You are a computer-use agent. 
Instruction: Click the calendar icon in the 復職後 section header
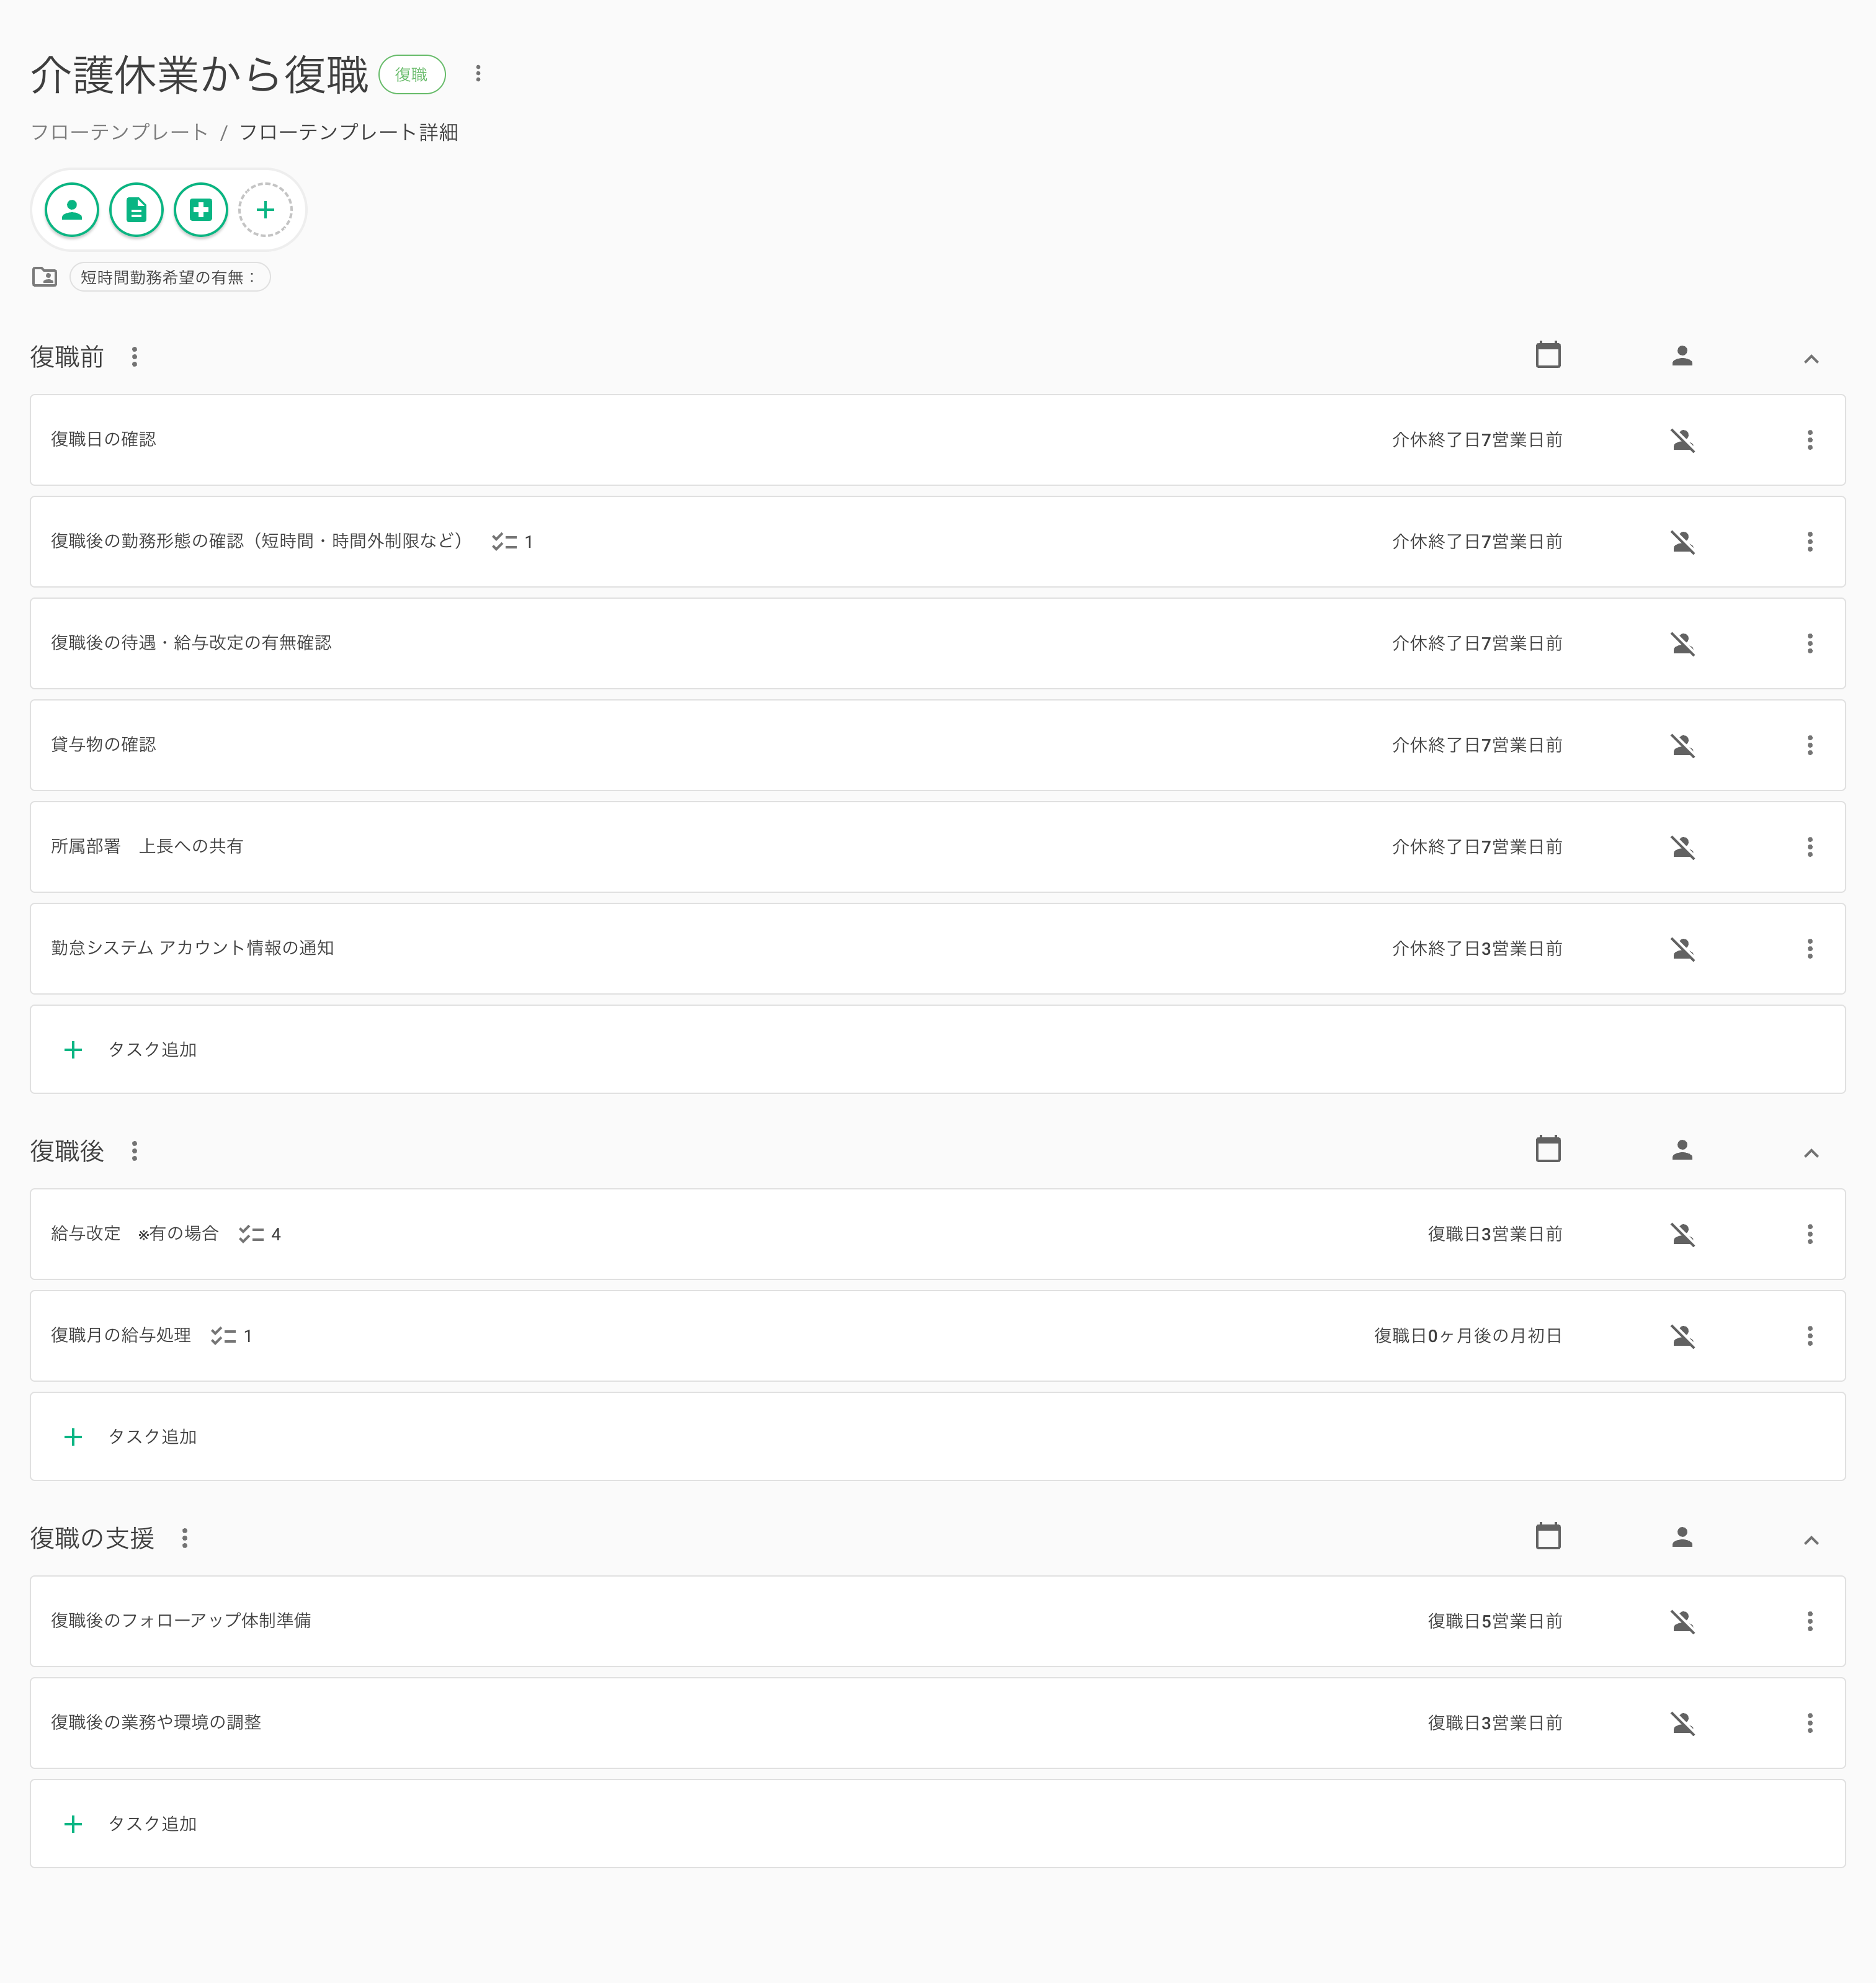pos(1548,1149)
